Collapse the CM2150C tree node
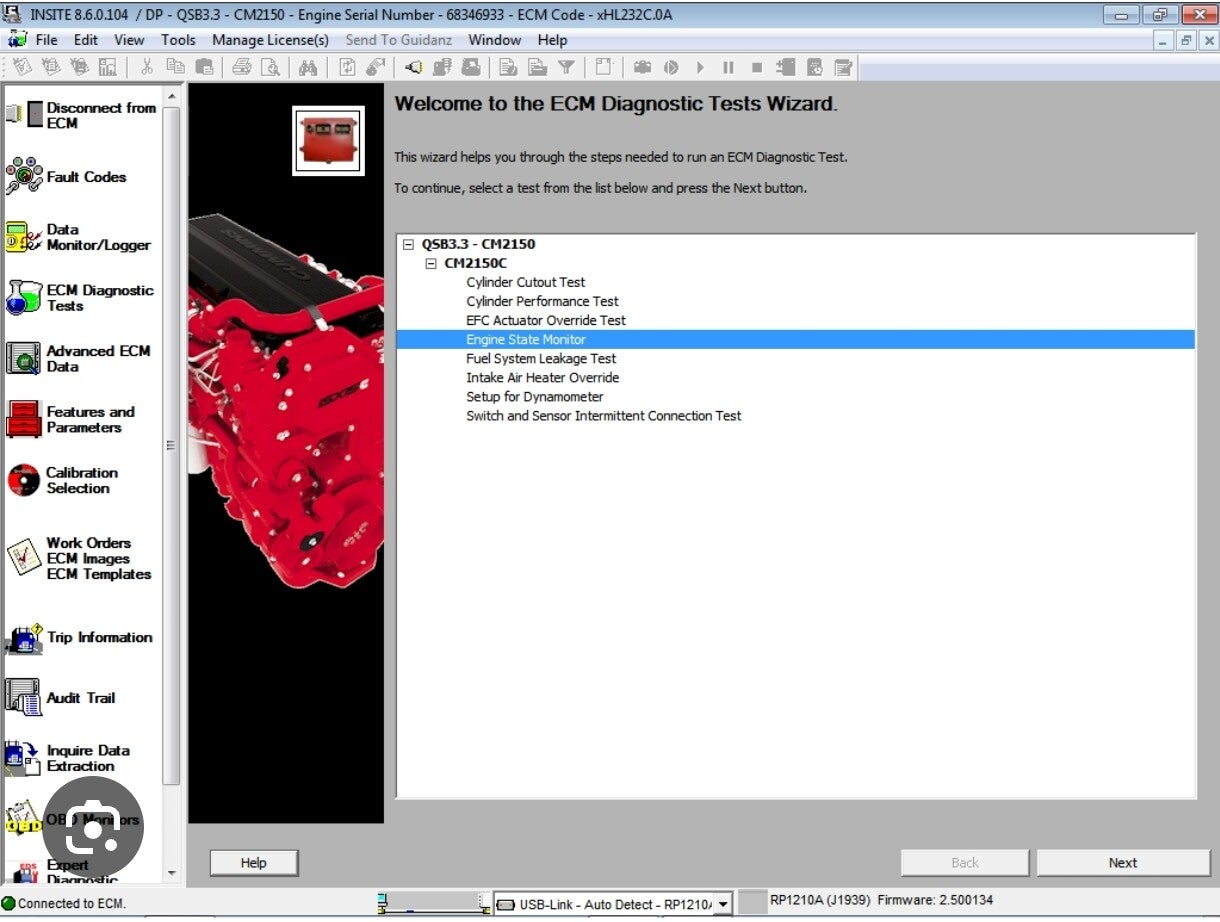1220x922 pixels. [431, 263]
